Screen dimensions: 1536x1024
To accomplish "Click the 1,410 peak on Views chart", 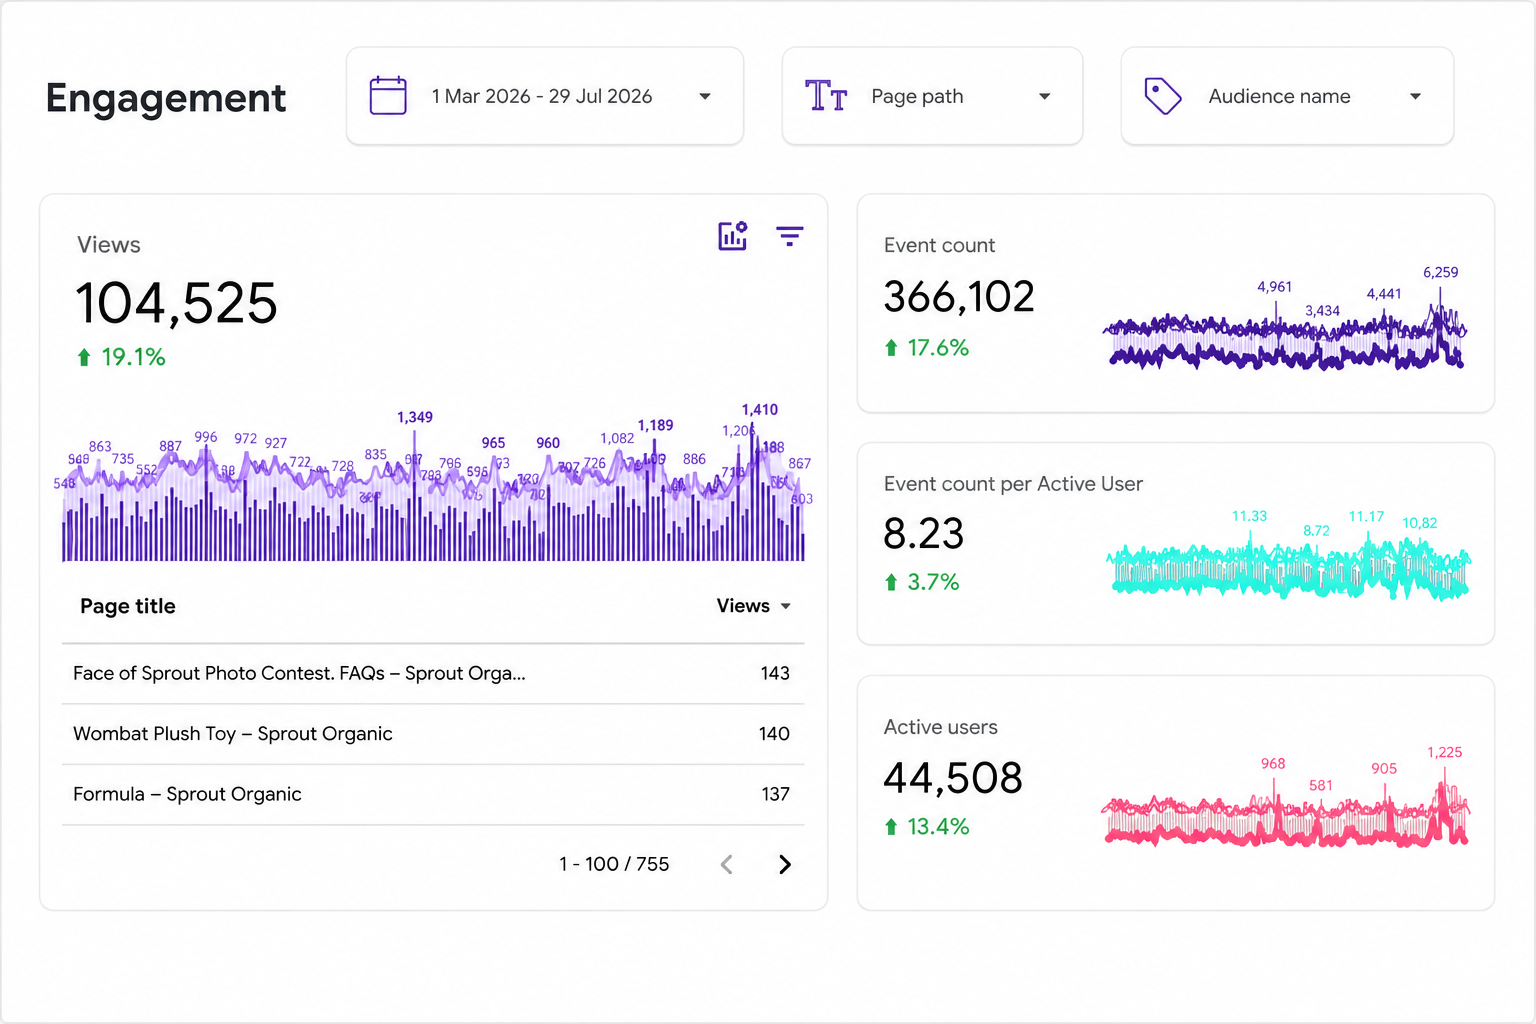I will click(759, 410).
